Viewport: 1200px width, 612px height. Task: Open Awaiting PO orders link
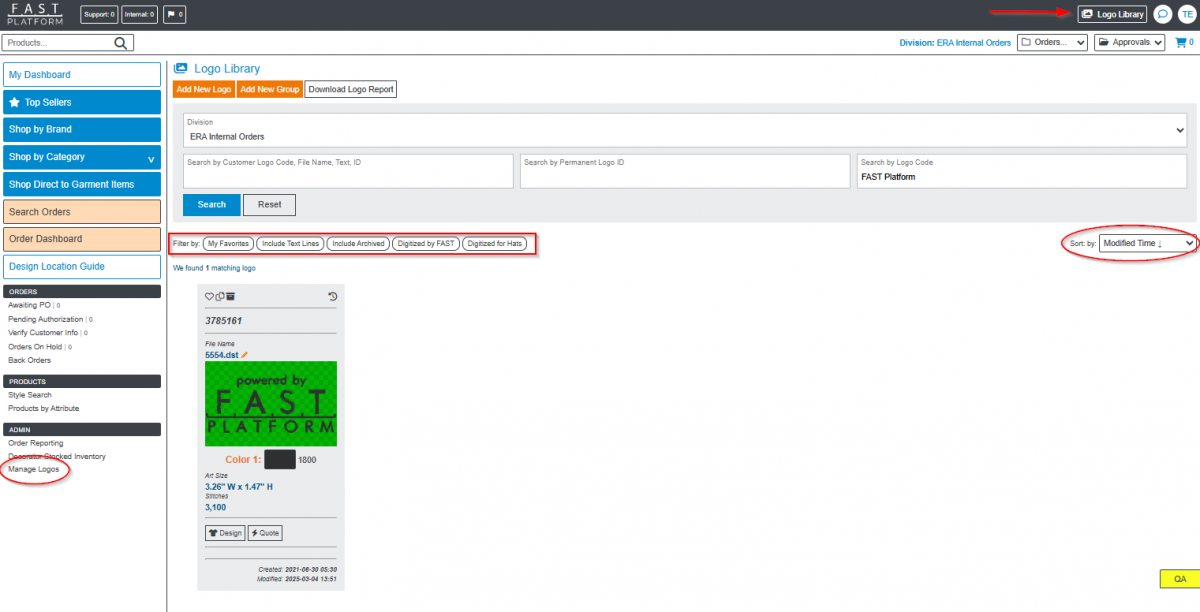29,305
